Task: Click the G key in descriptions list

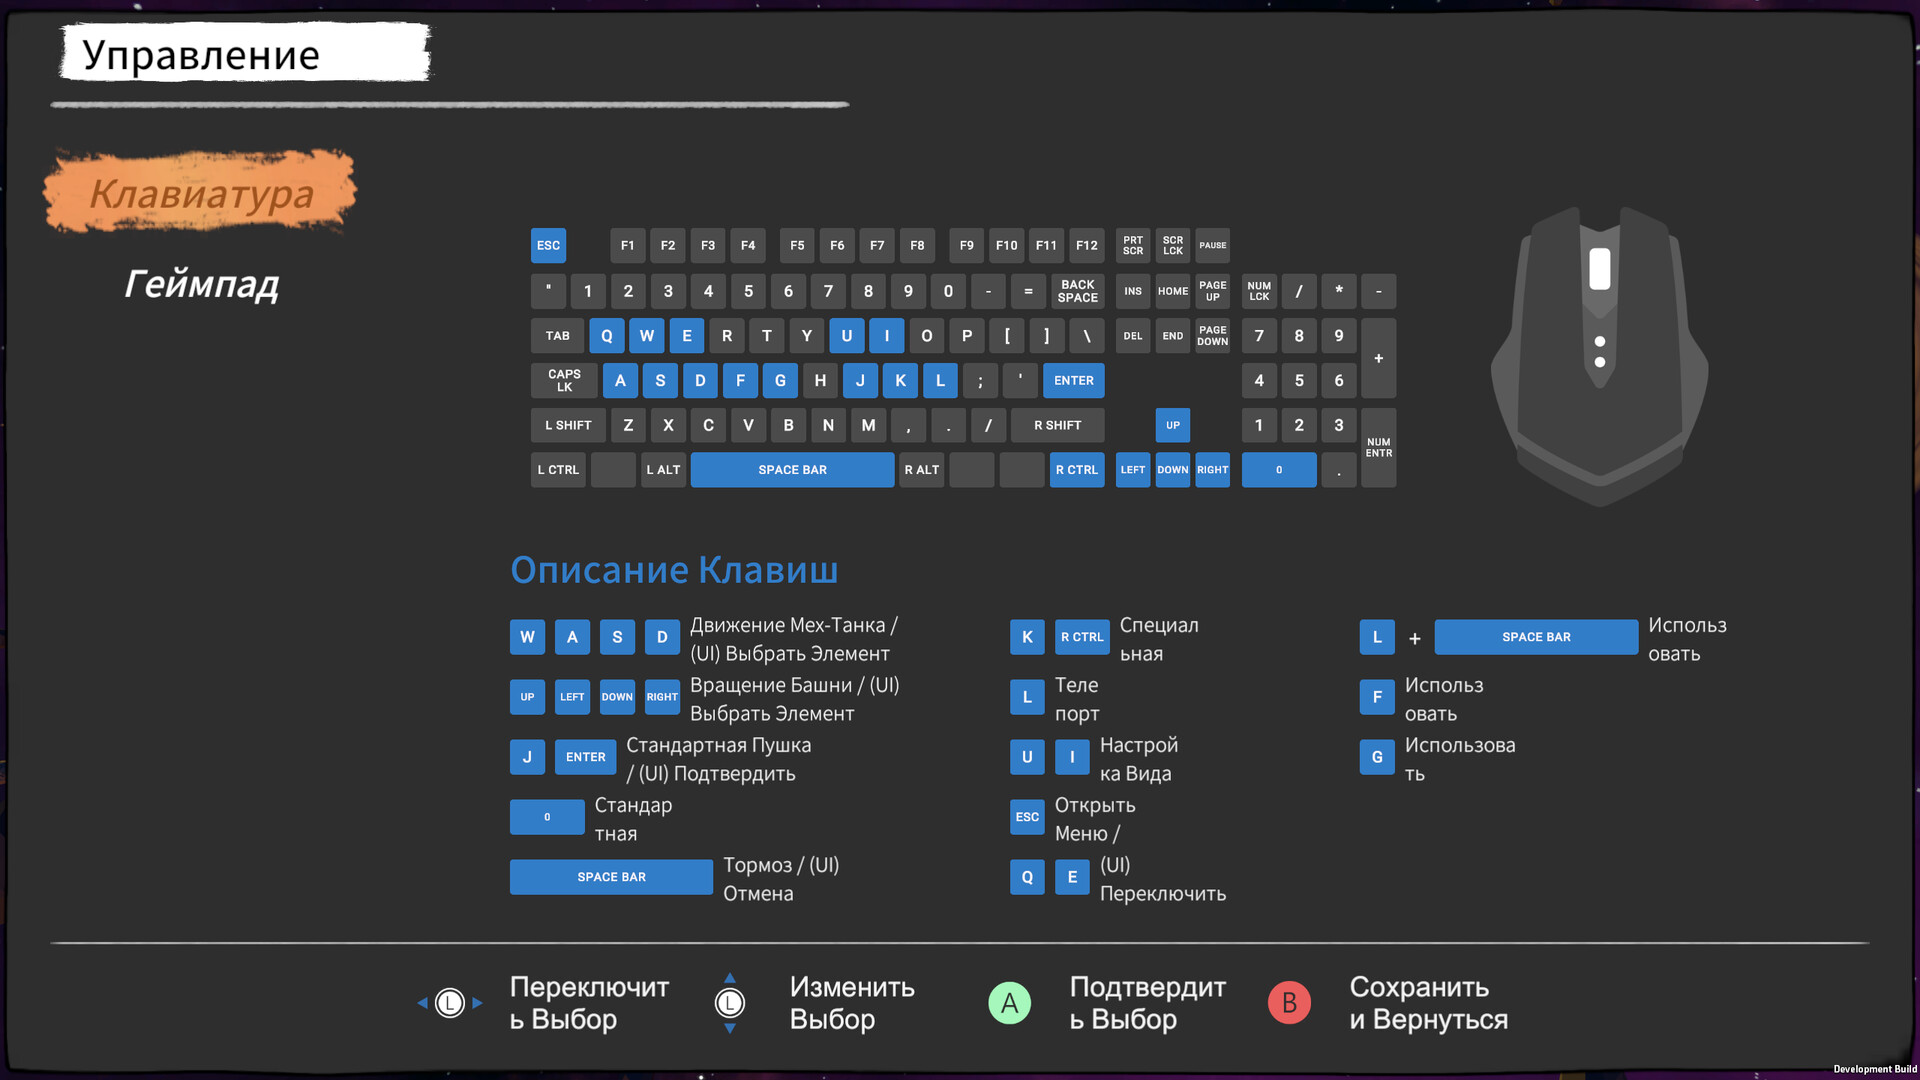Action: pyautogui.click(x=1376, y=757)
